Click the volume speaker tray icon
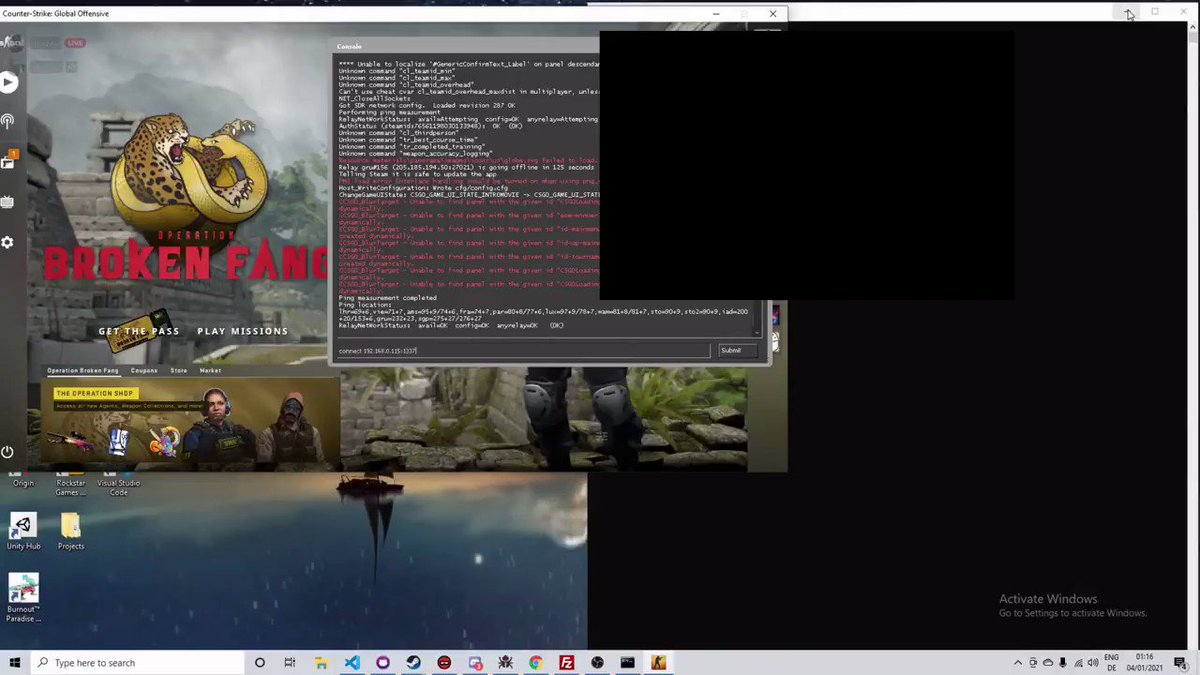Screen dimensions: 1200x675 coord(1091,662)
